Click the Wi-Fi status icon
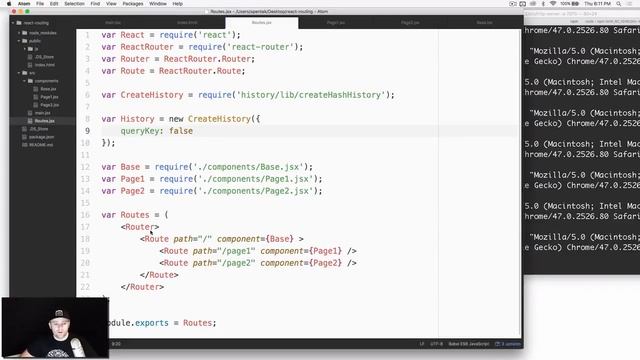The width and height of the screenshot is (640, 360). 553,4
